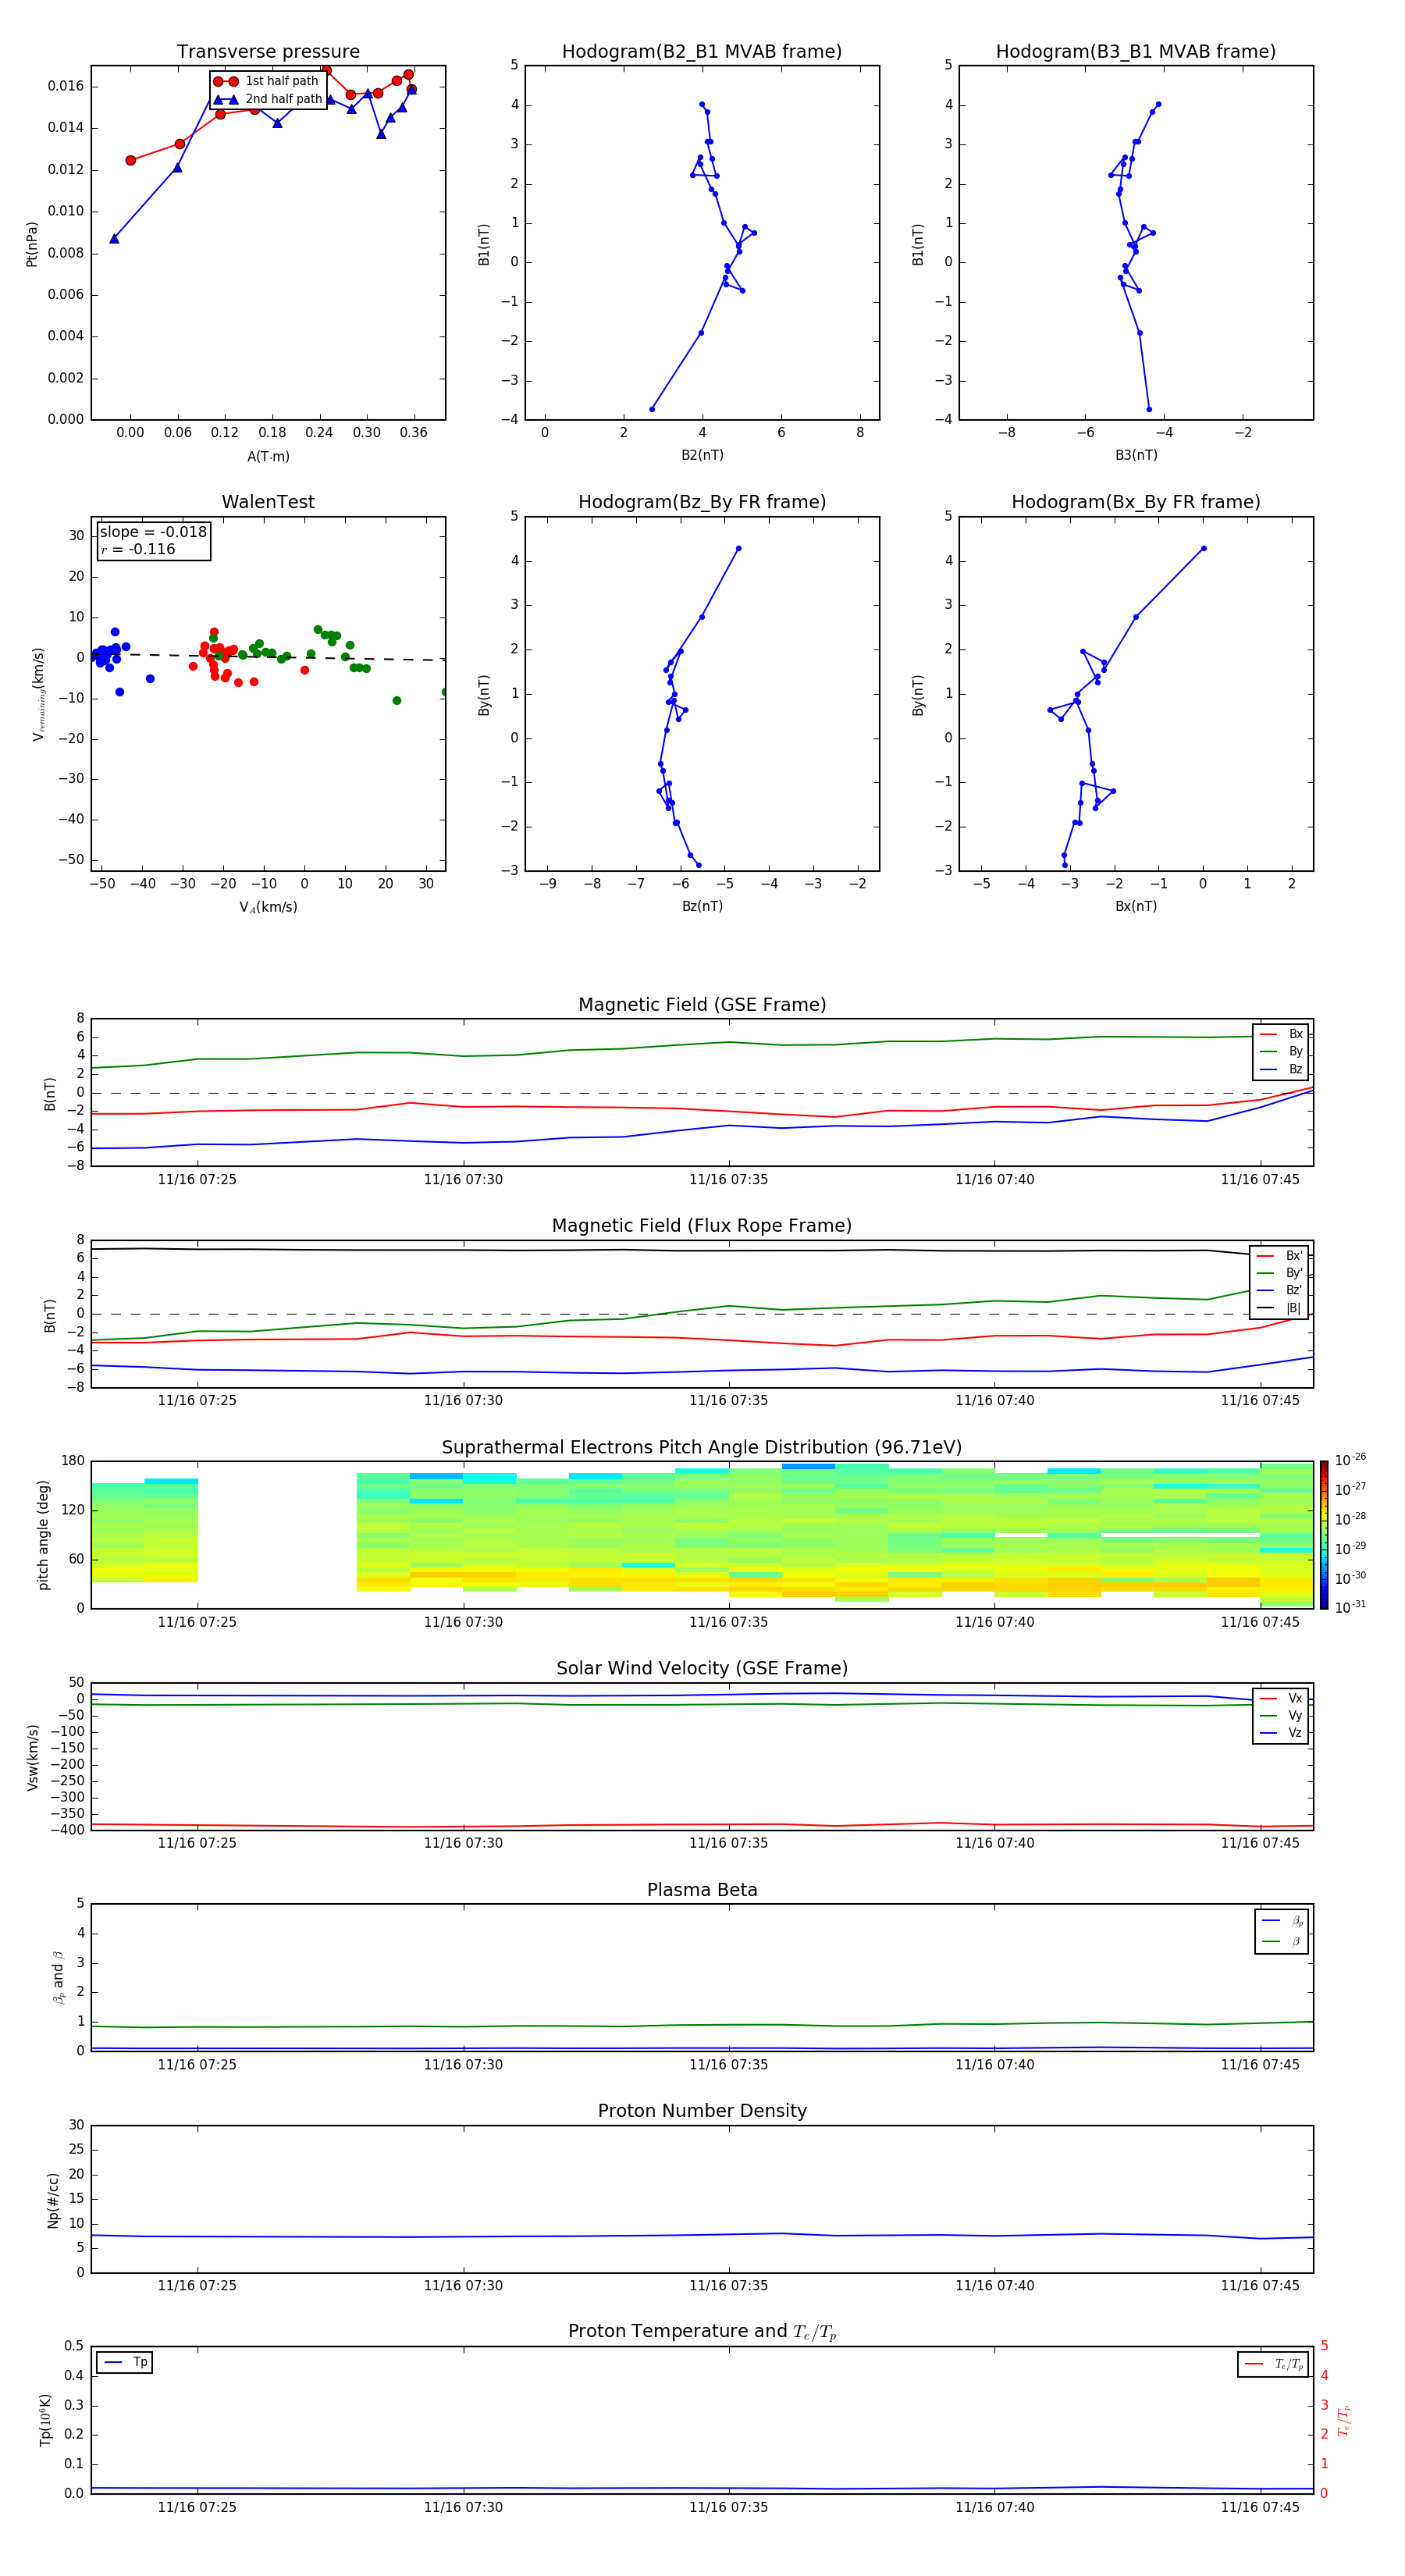The image size is (1405, 2576).
Task: Click the 'Pt(nPa)' y-axis label
Action: [32, 244]
